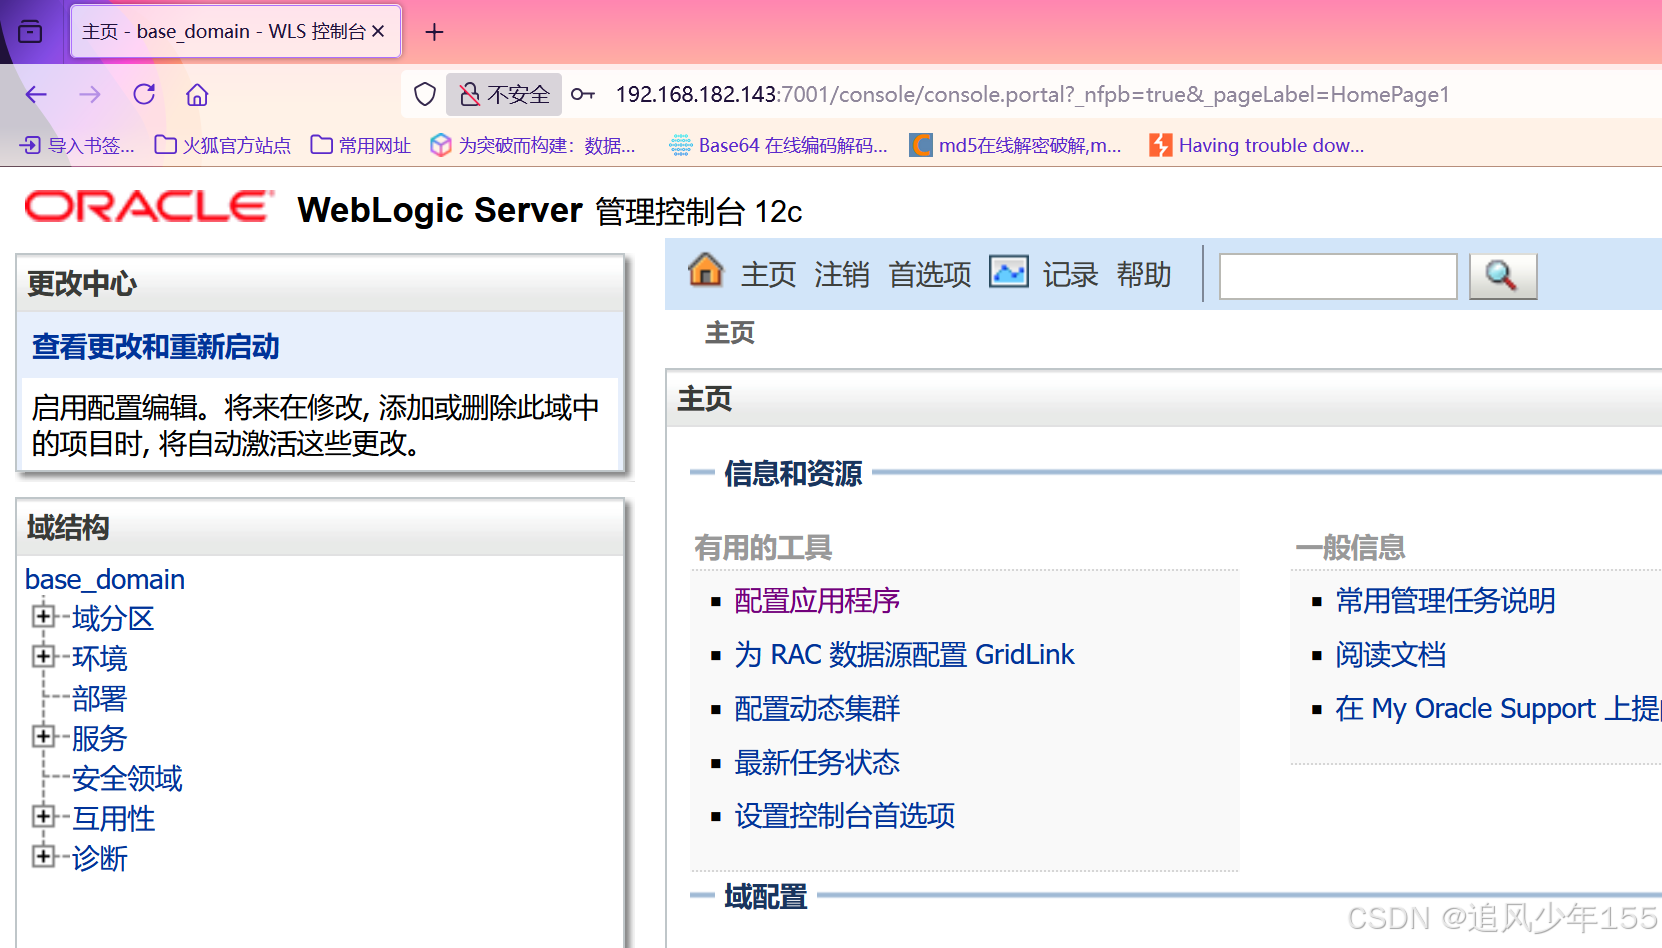The height and width of the screenshot is (948, 1662).
Task: Open 最新任务状态 link
Action: 817,763
